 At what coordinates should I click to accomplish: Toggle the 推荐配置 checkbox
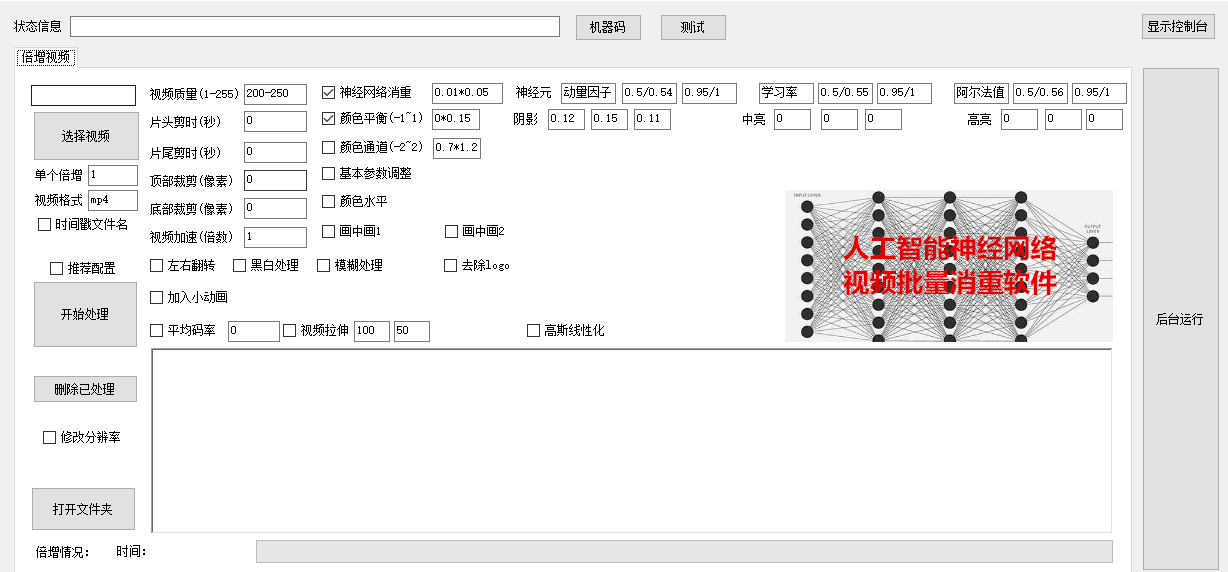(57, 268)
